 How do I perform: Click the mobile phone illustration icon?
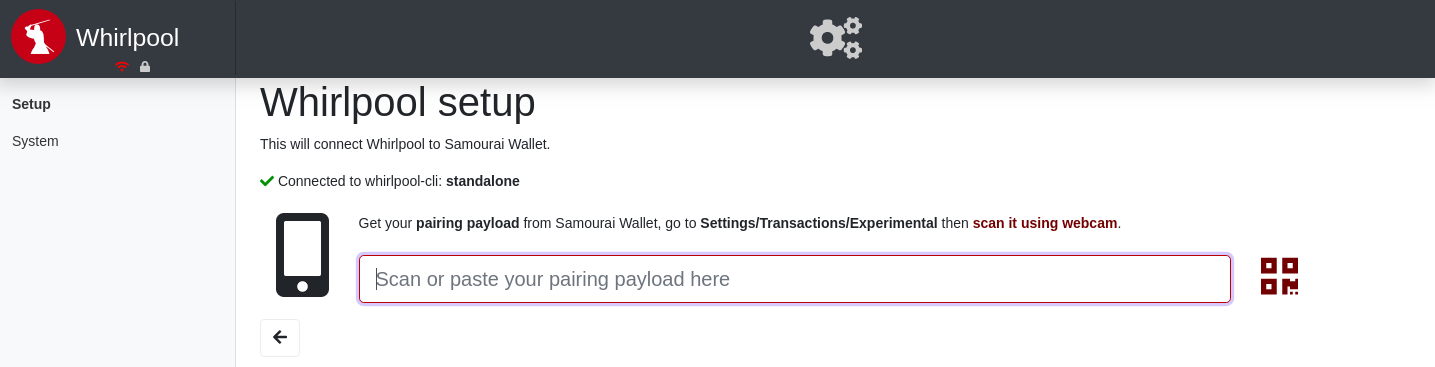pyautogui.click(x=302, y=255)
